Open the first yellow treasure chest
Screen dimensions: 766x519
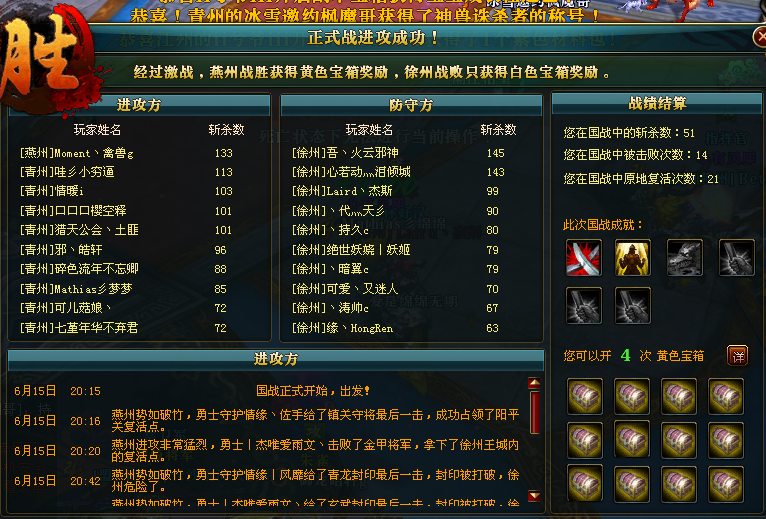click(x=585, y=396)
